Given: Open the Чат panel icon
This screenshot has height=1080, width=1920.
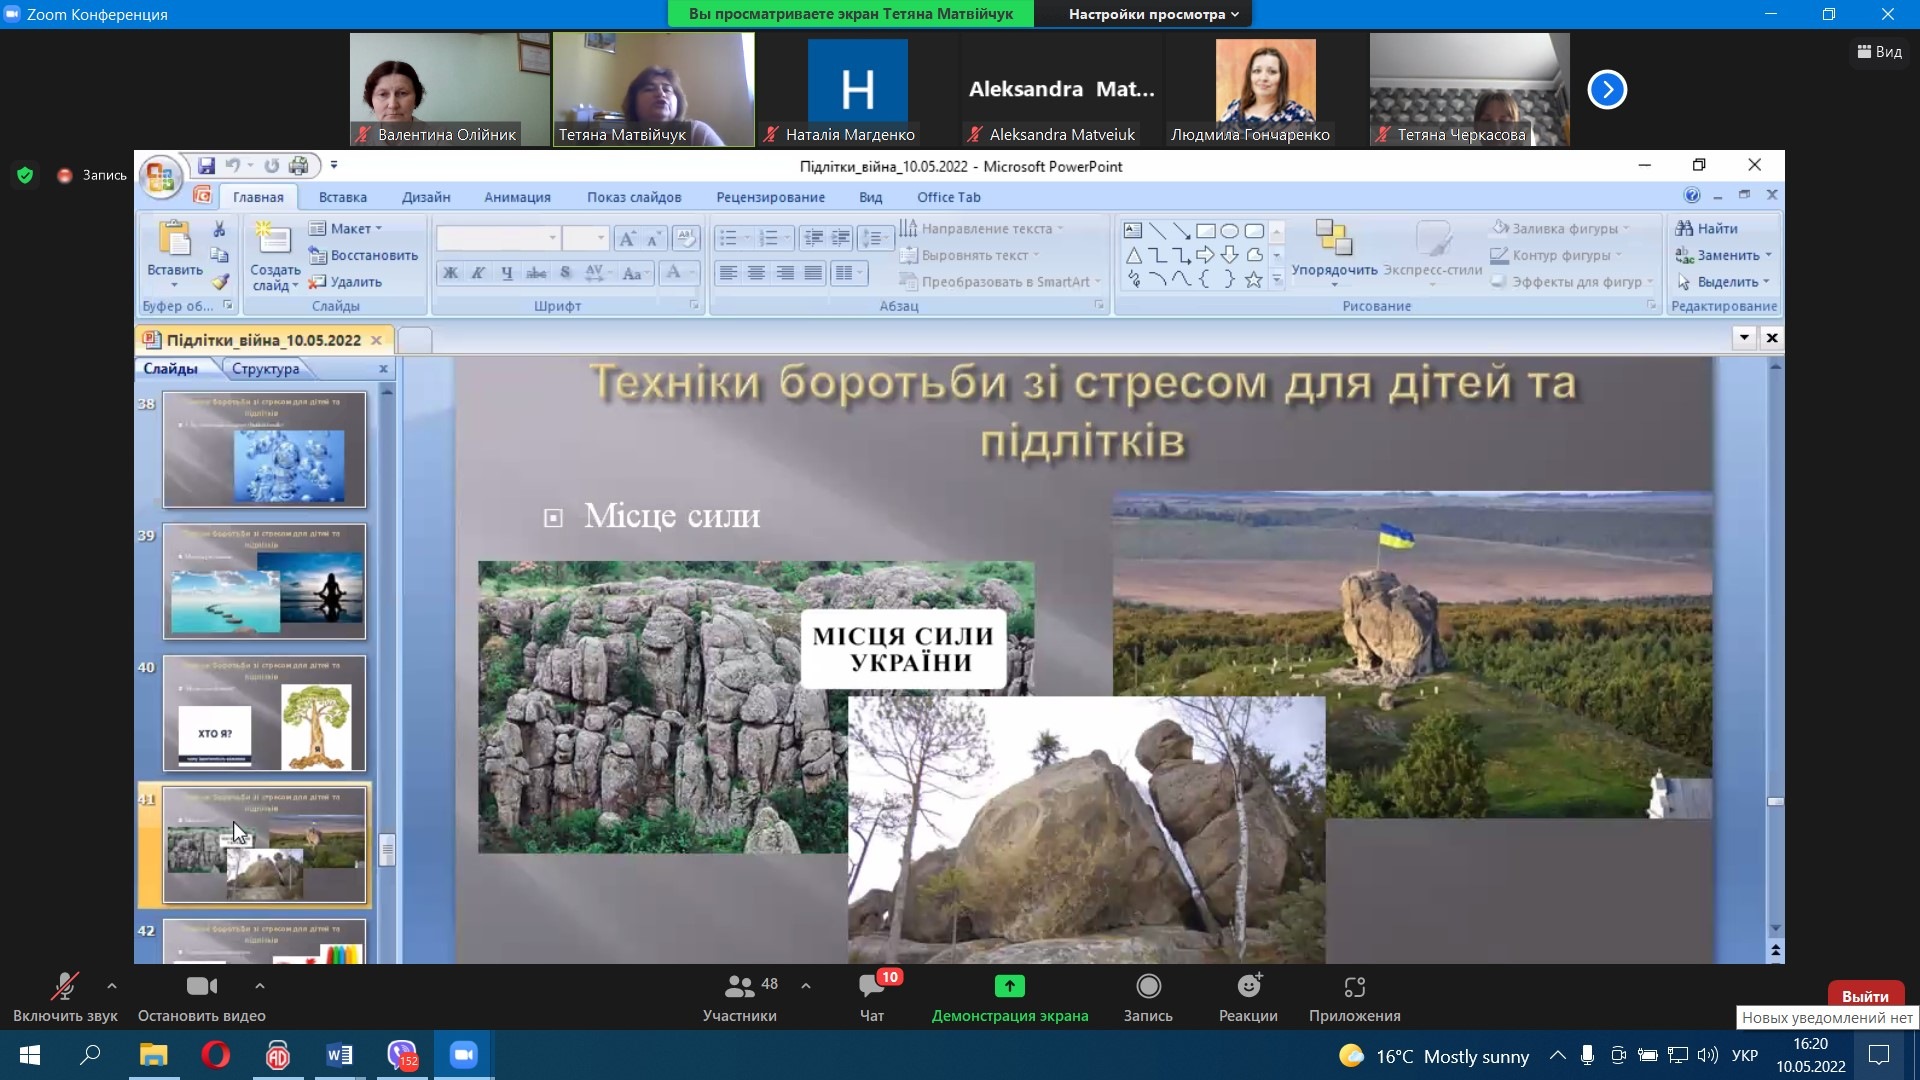Looking at the screenshot, I should [871, 988].
